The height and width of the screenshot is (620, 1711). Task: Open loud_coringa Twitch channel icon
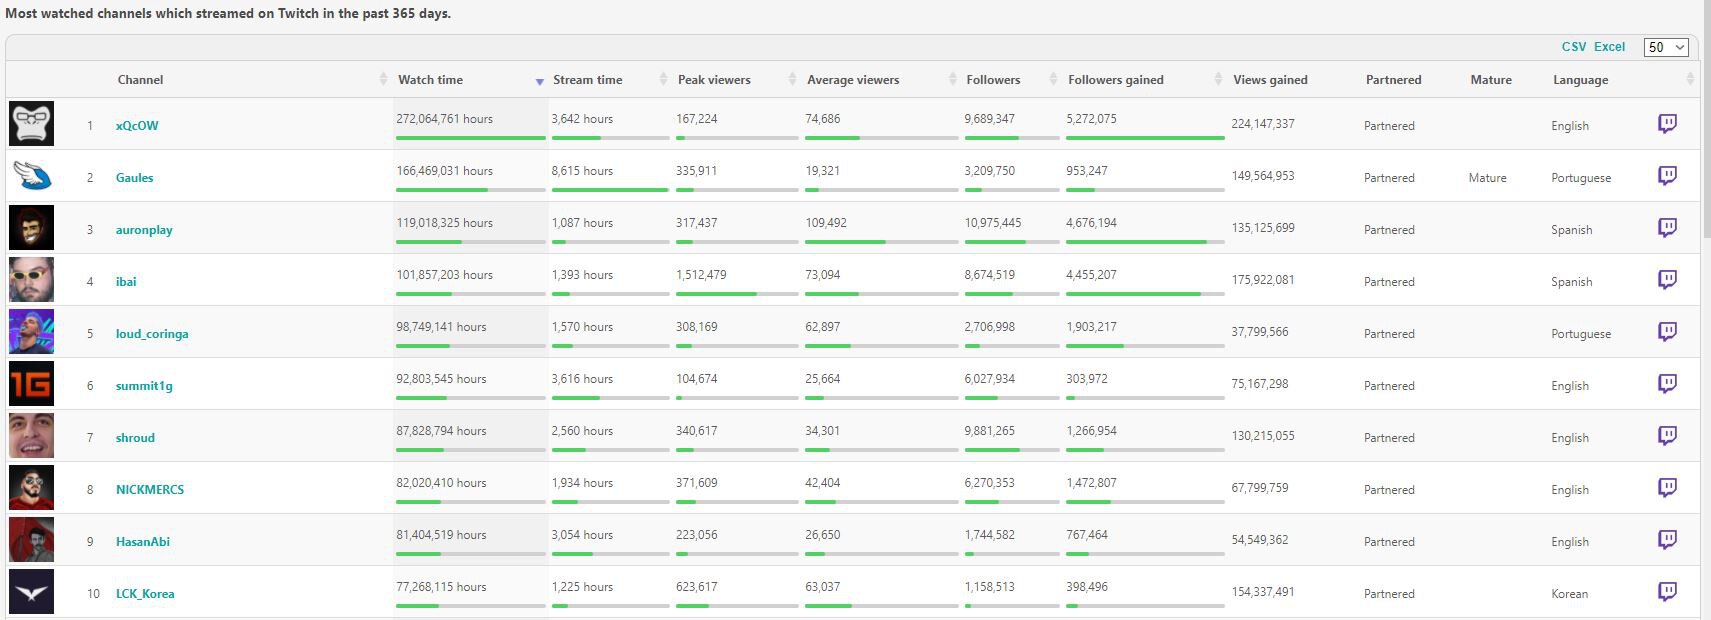[1667, 332]
